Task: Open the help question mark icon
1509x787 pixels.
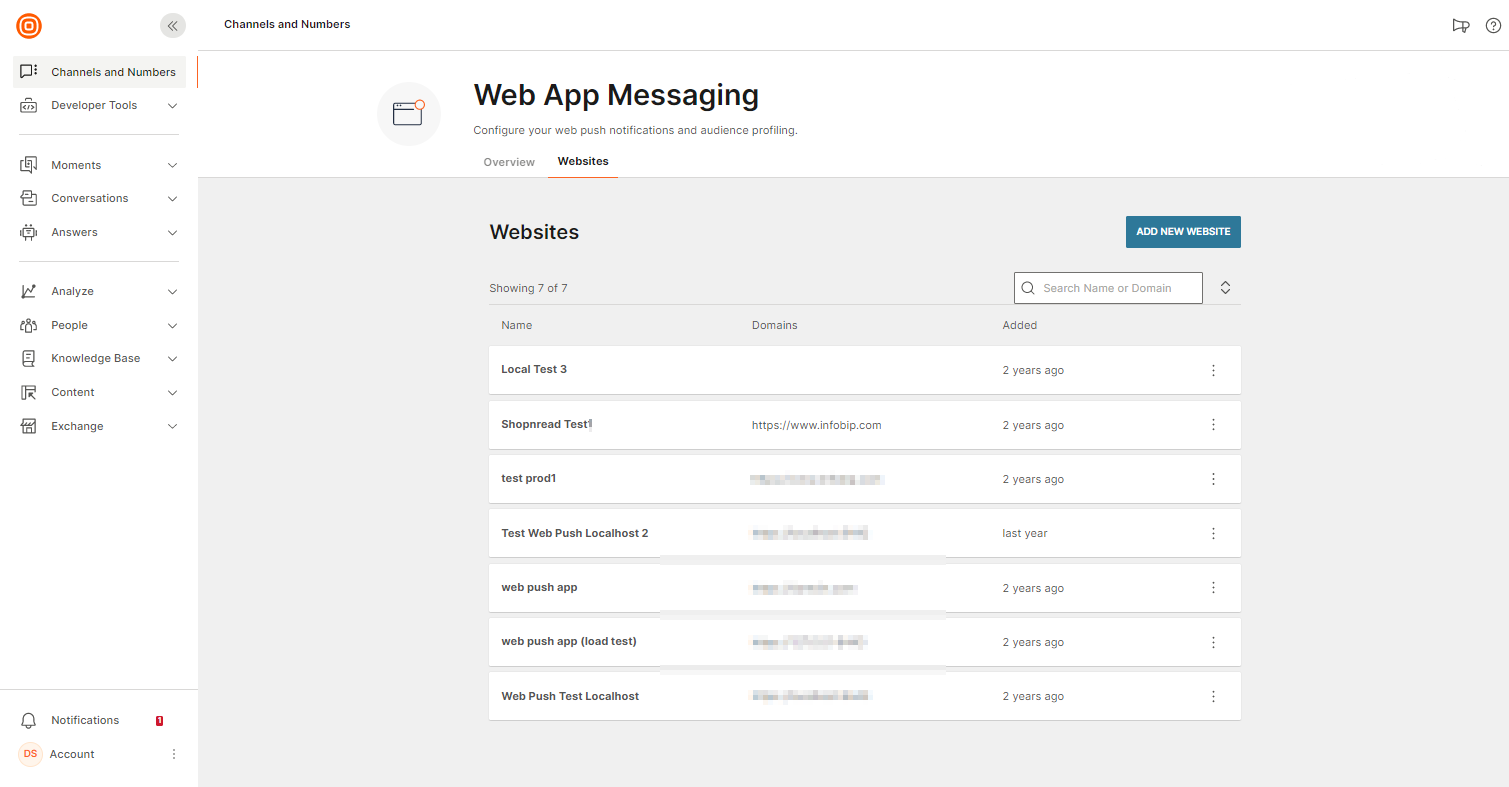Action: point(1493,26)
